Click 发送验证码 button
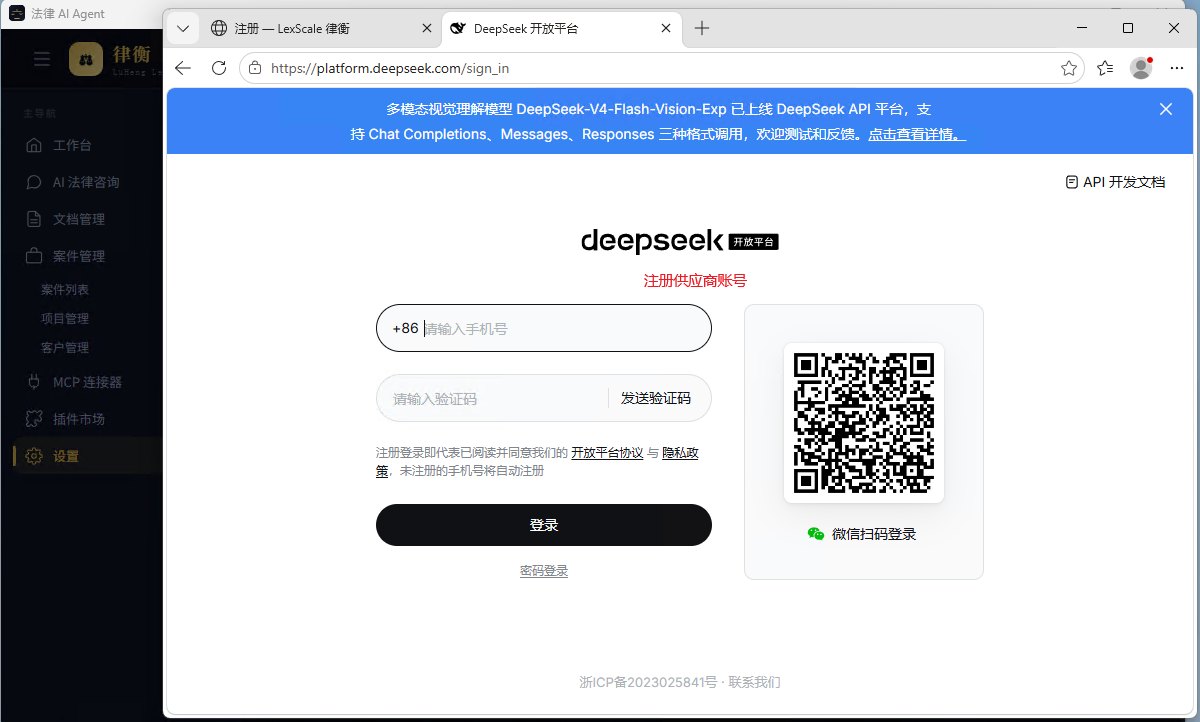The height and width of the screenshot is (722, 1200). (656, 398)
